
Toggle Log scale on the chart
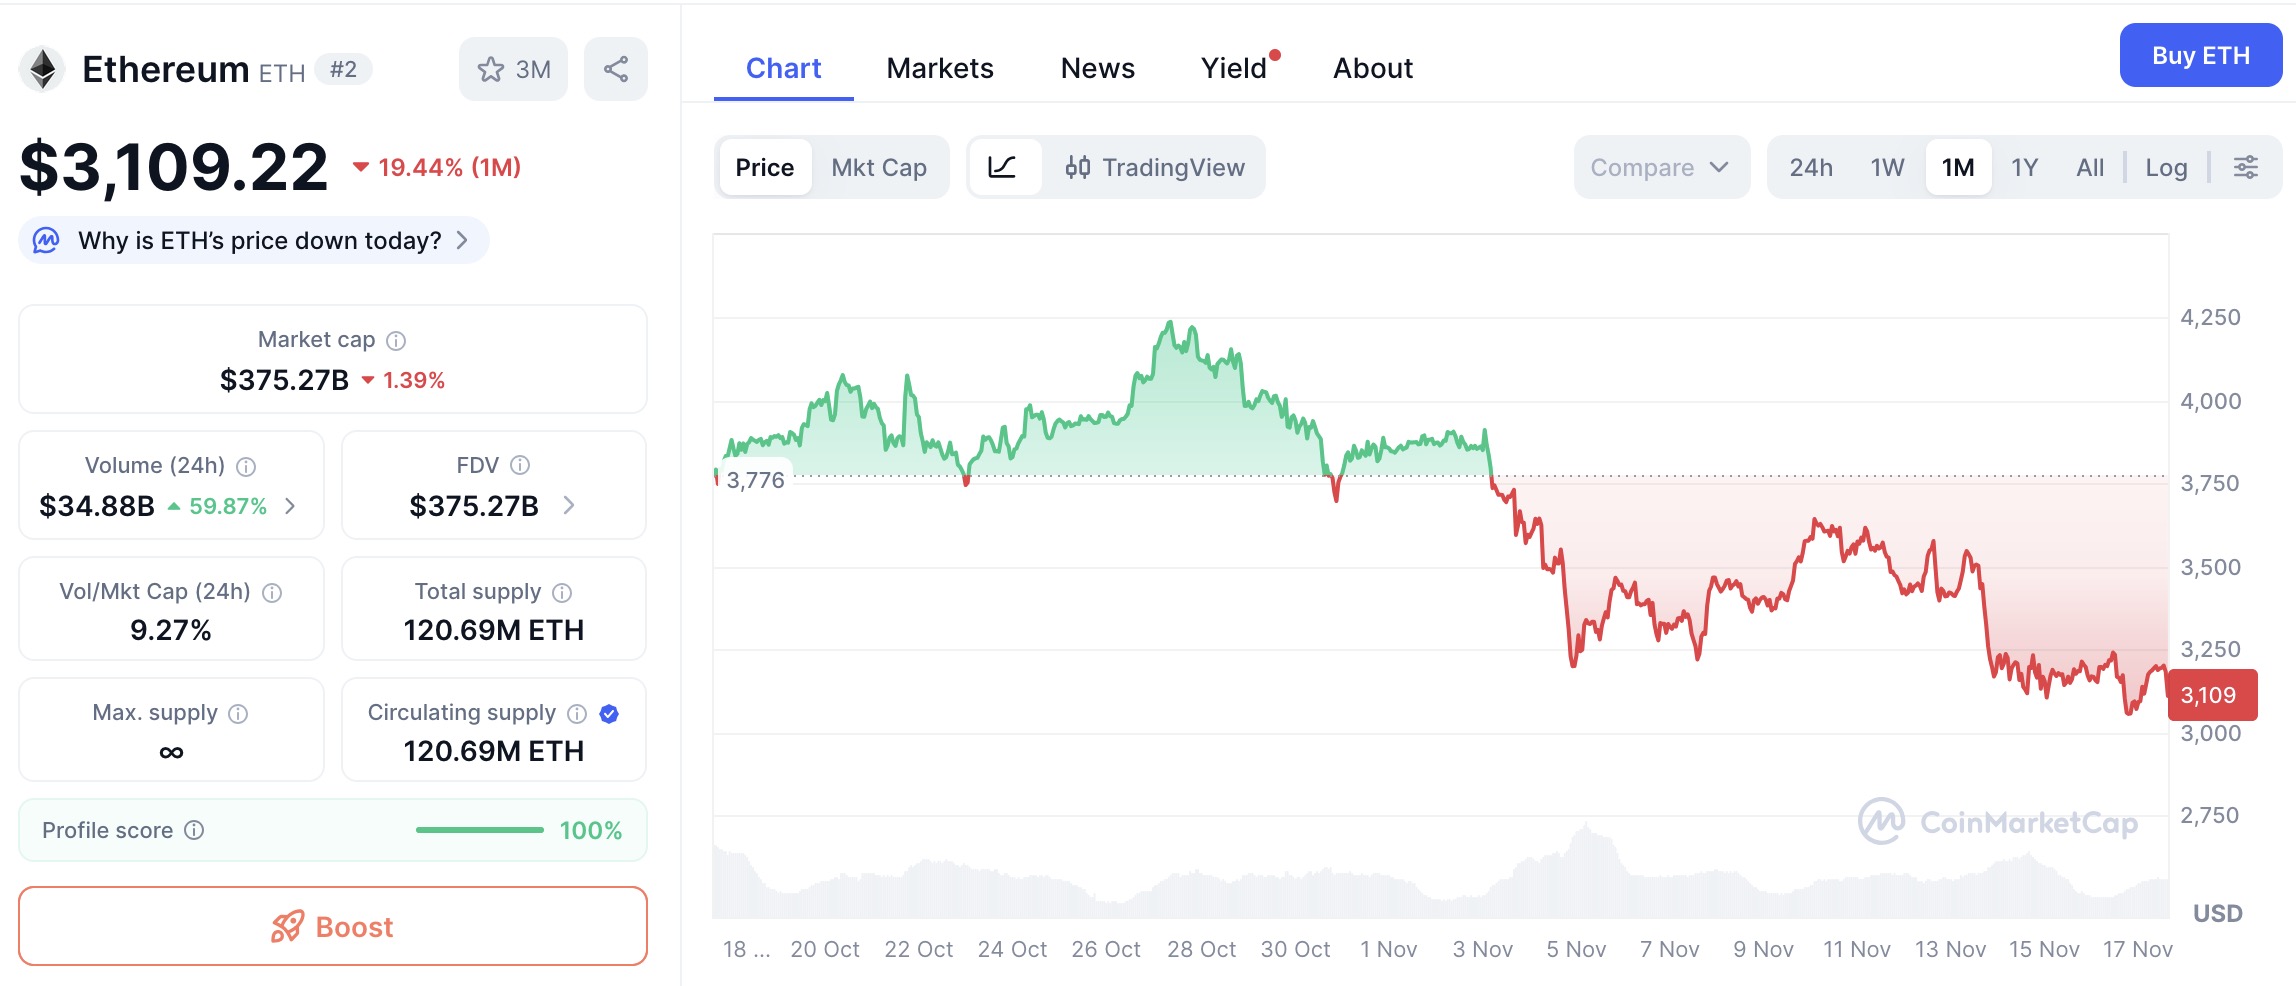coord(2166,167)
